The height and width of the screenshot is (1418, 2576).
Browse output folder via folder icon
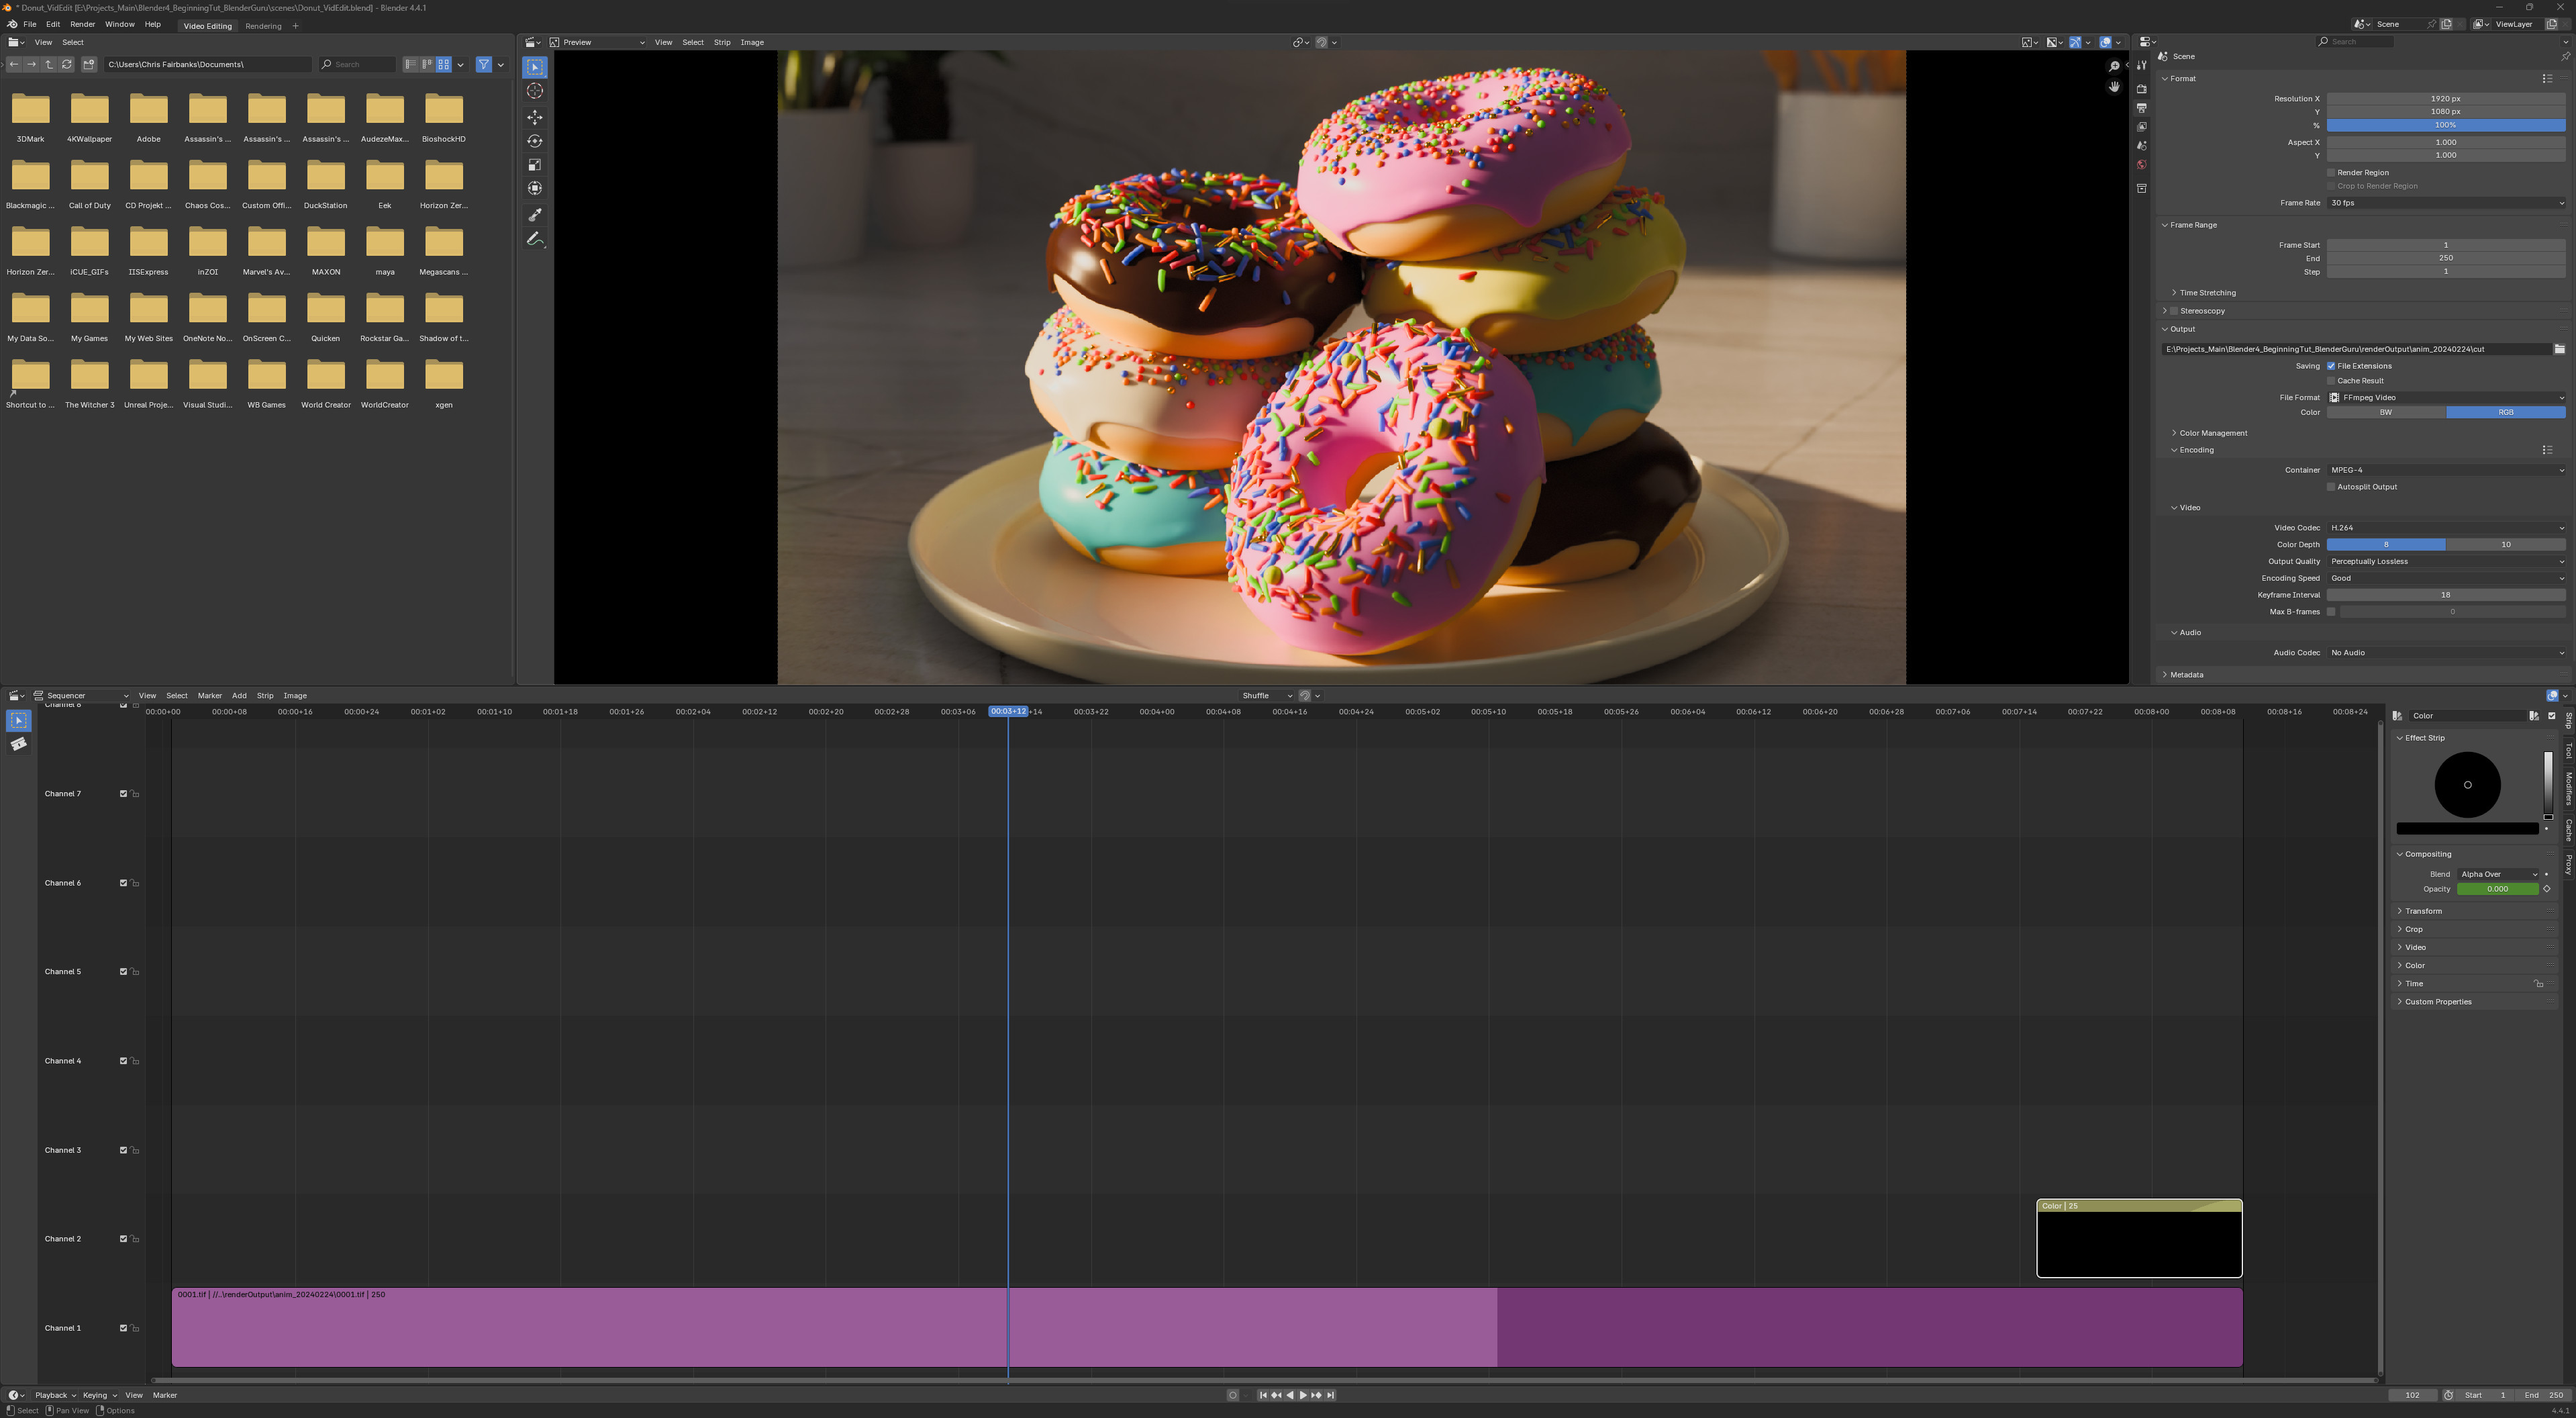click(x=2559, y=349)
